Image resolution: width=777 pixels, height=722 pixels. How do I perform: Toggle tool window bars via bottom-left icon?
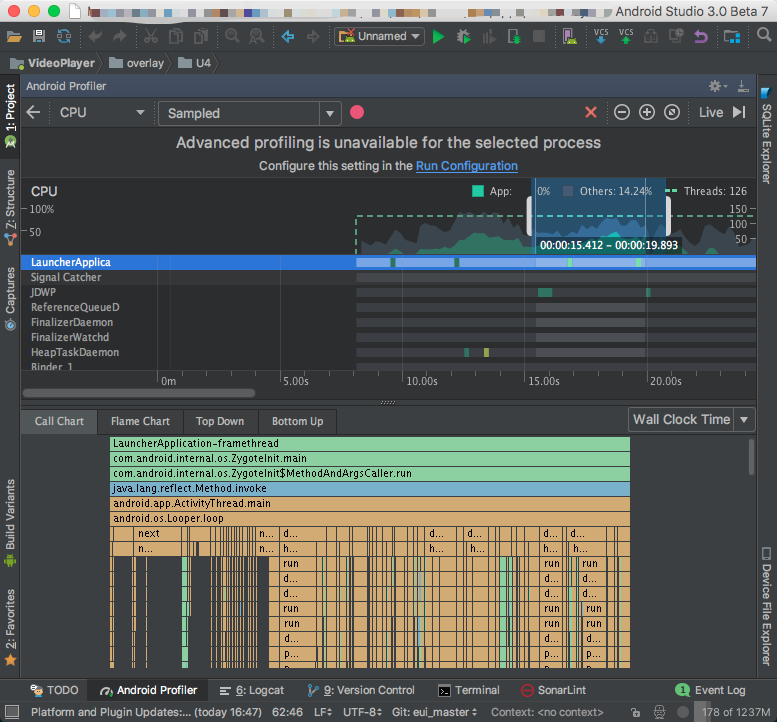click(11, 712)
